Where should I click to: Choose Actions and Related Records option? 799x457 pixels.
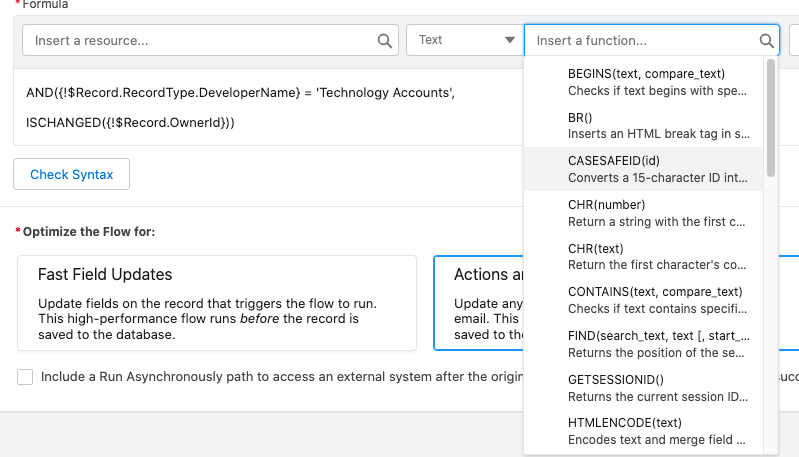tap(480, 302)
